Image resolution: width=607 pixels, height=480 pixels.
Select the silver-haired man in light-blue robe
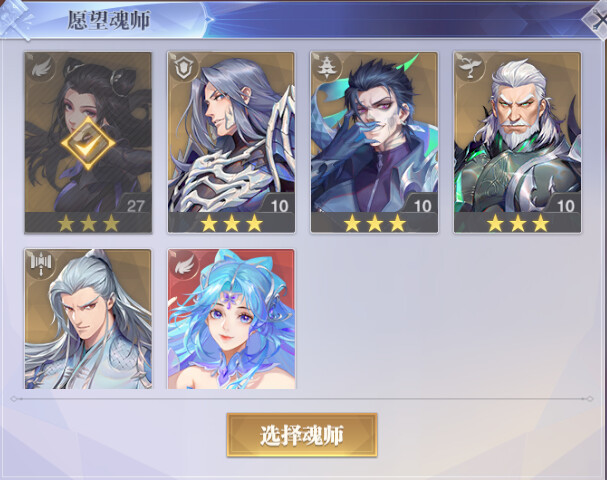[x=88, y=319]
